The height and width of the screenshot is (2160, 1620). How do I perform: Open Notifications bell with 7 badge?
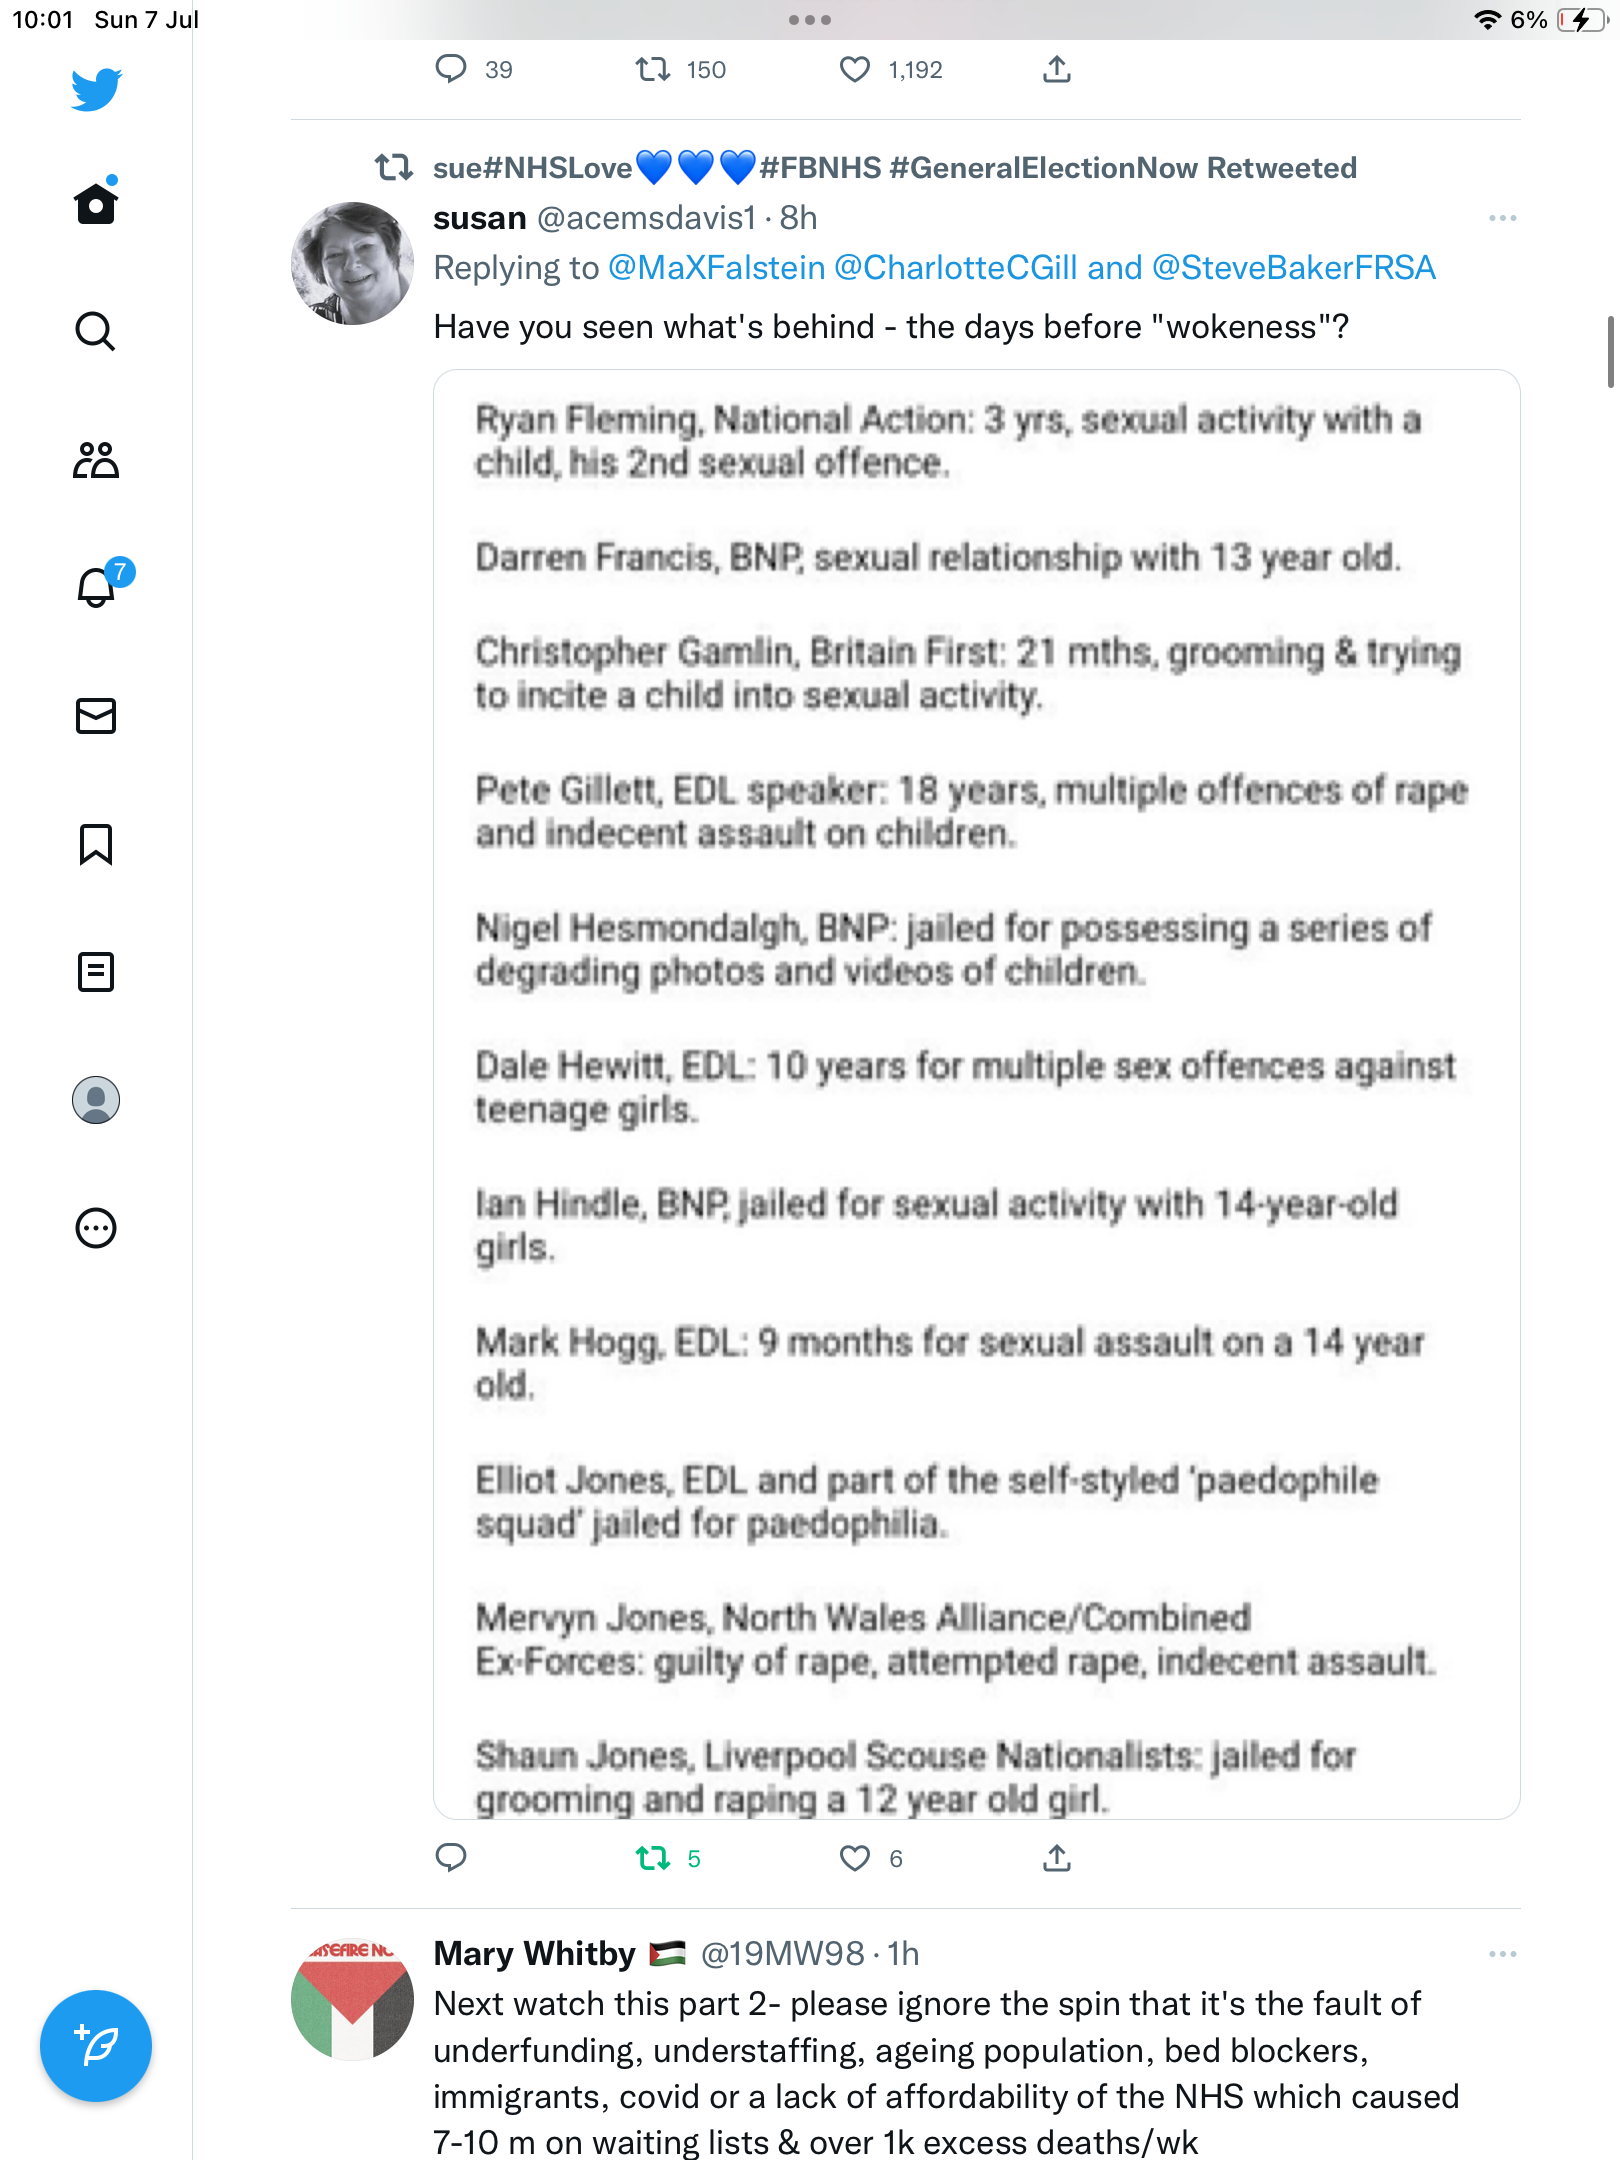pos(96,587)
